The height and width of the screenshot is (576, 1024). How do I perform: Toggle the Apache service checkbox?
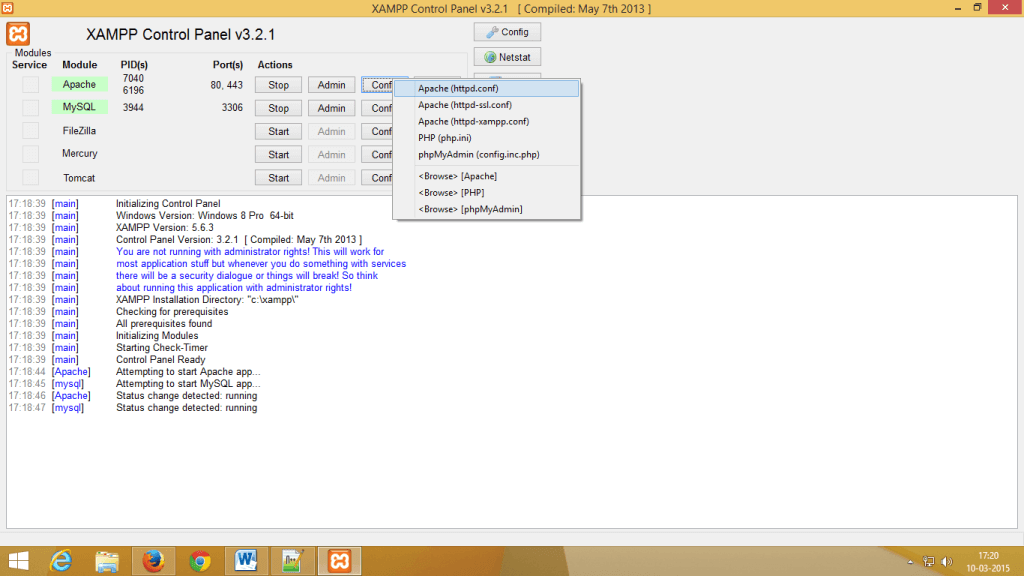(31, 84)
